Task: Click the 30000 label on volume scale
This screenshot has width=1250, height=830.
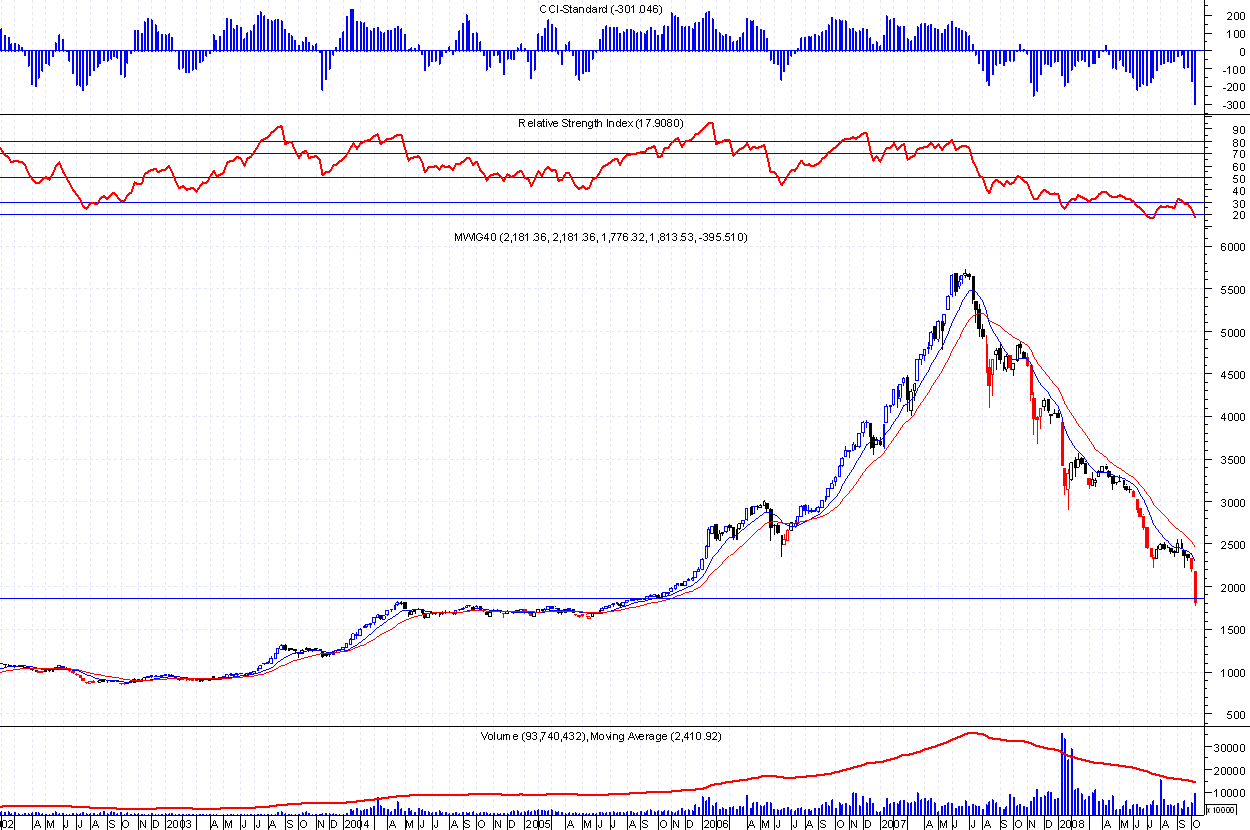Action: (1230, 747)
